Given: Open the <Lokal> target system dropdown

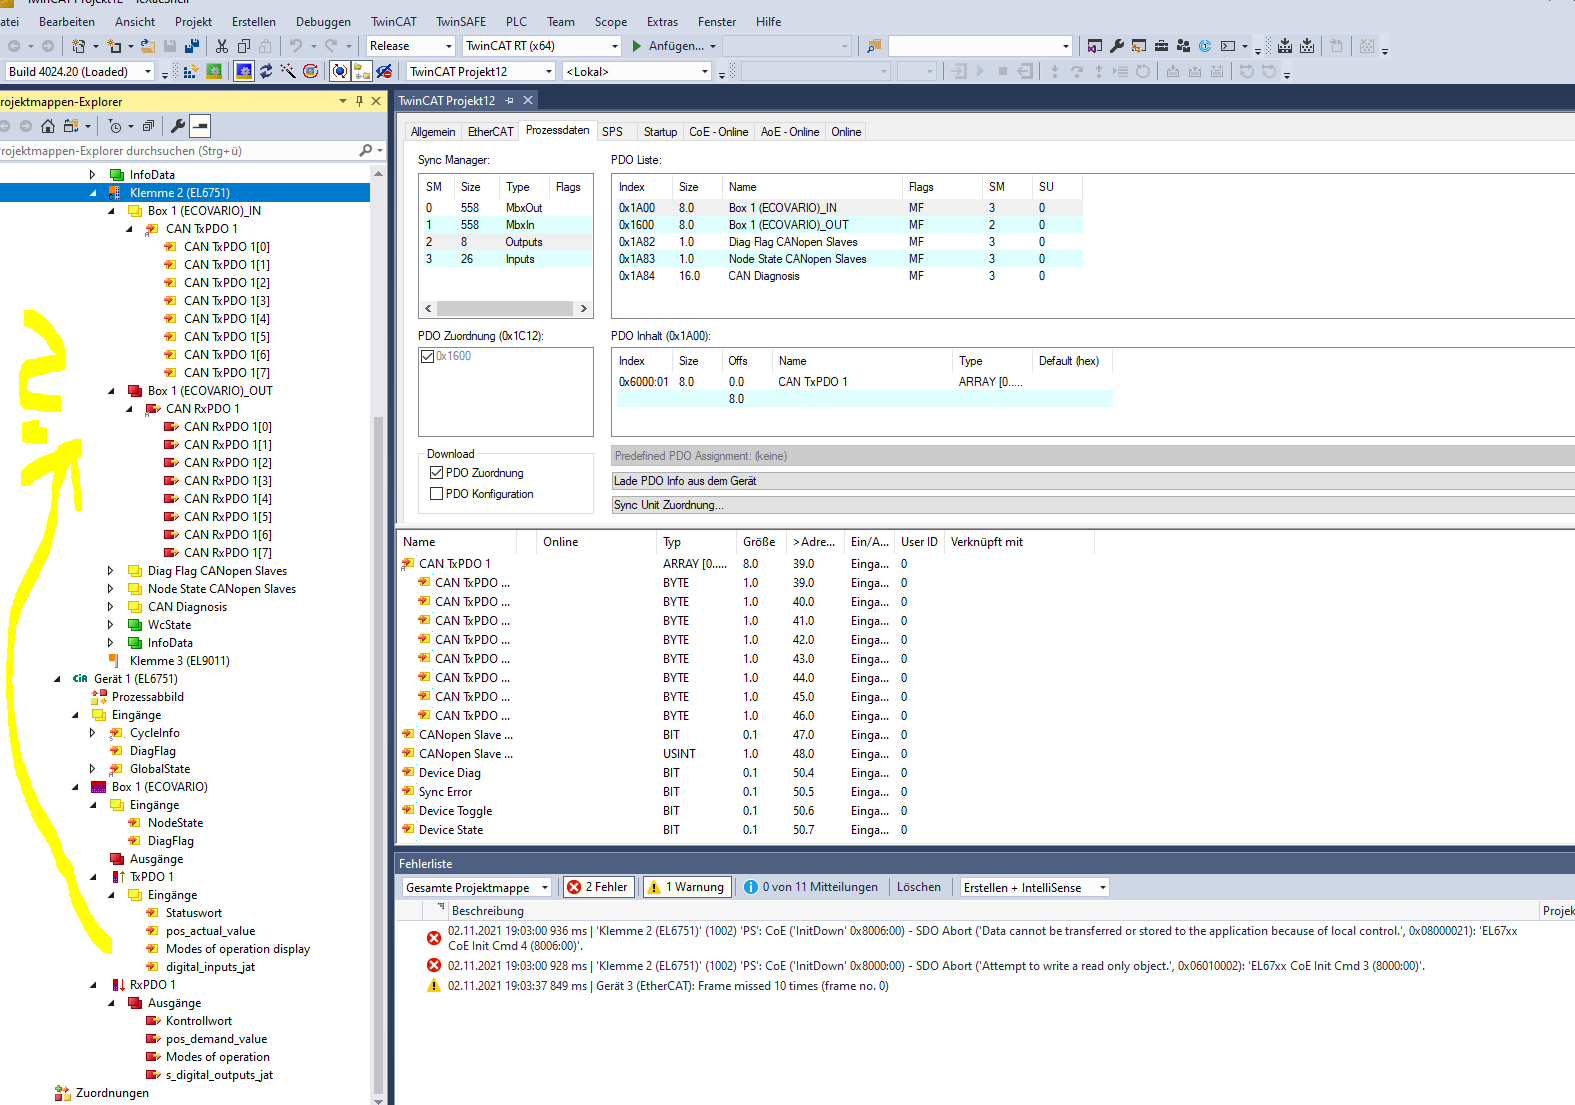Looking at the screenshot, I should [x=704, y=72].
